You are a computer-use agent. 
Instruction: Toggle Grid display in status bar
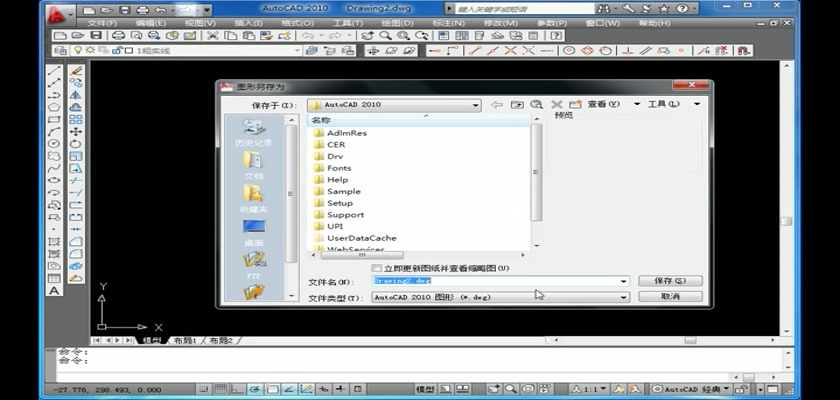[220, 389]
